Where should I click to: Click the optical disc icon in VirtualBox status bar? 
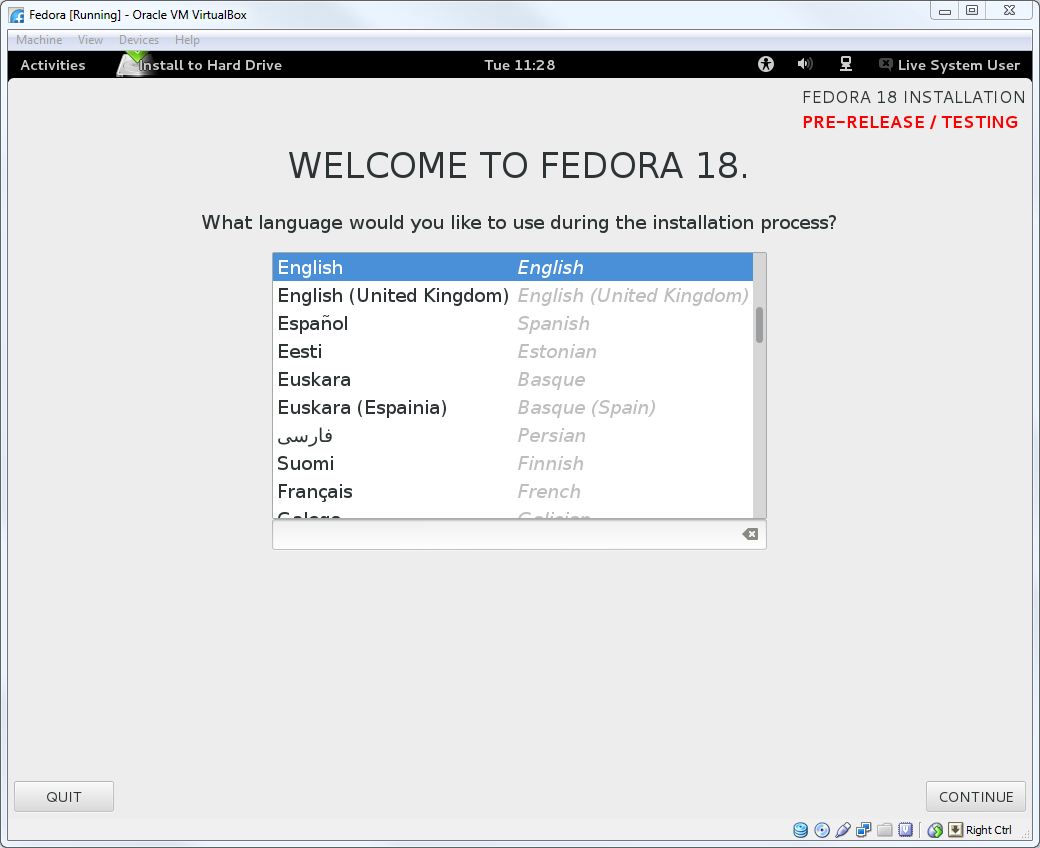[822, 829]
